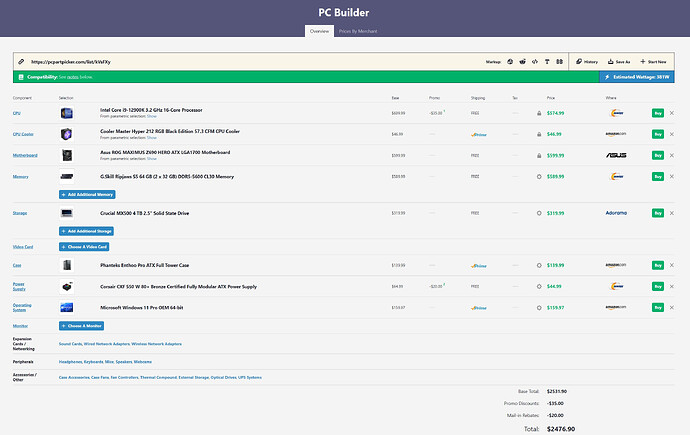Viewport: 690px width, 435px height.
Task: Toggle price lock for CPU row
Action: (x=539, y=113)
